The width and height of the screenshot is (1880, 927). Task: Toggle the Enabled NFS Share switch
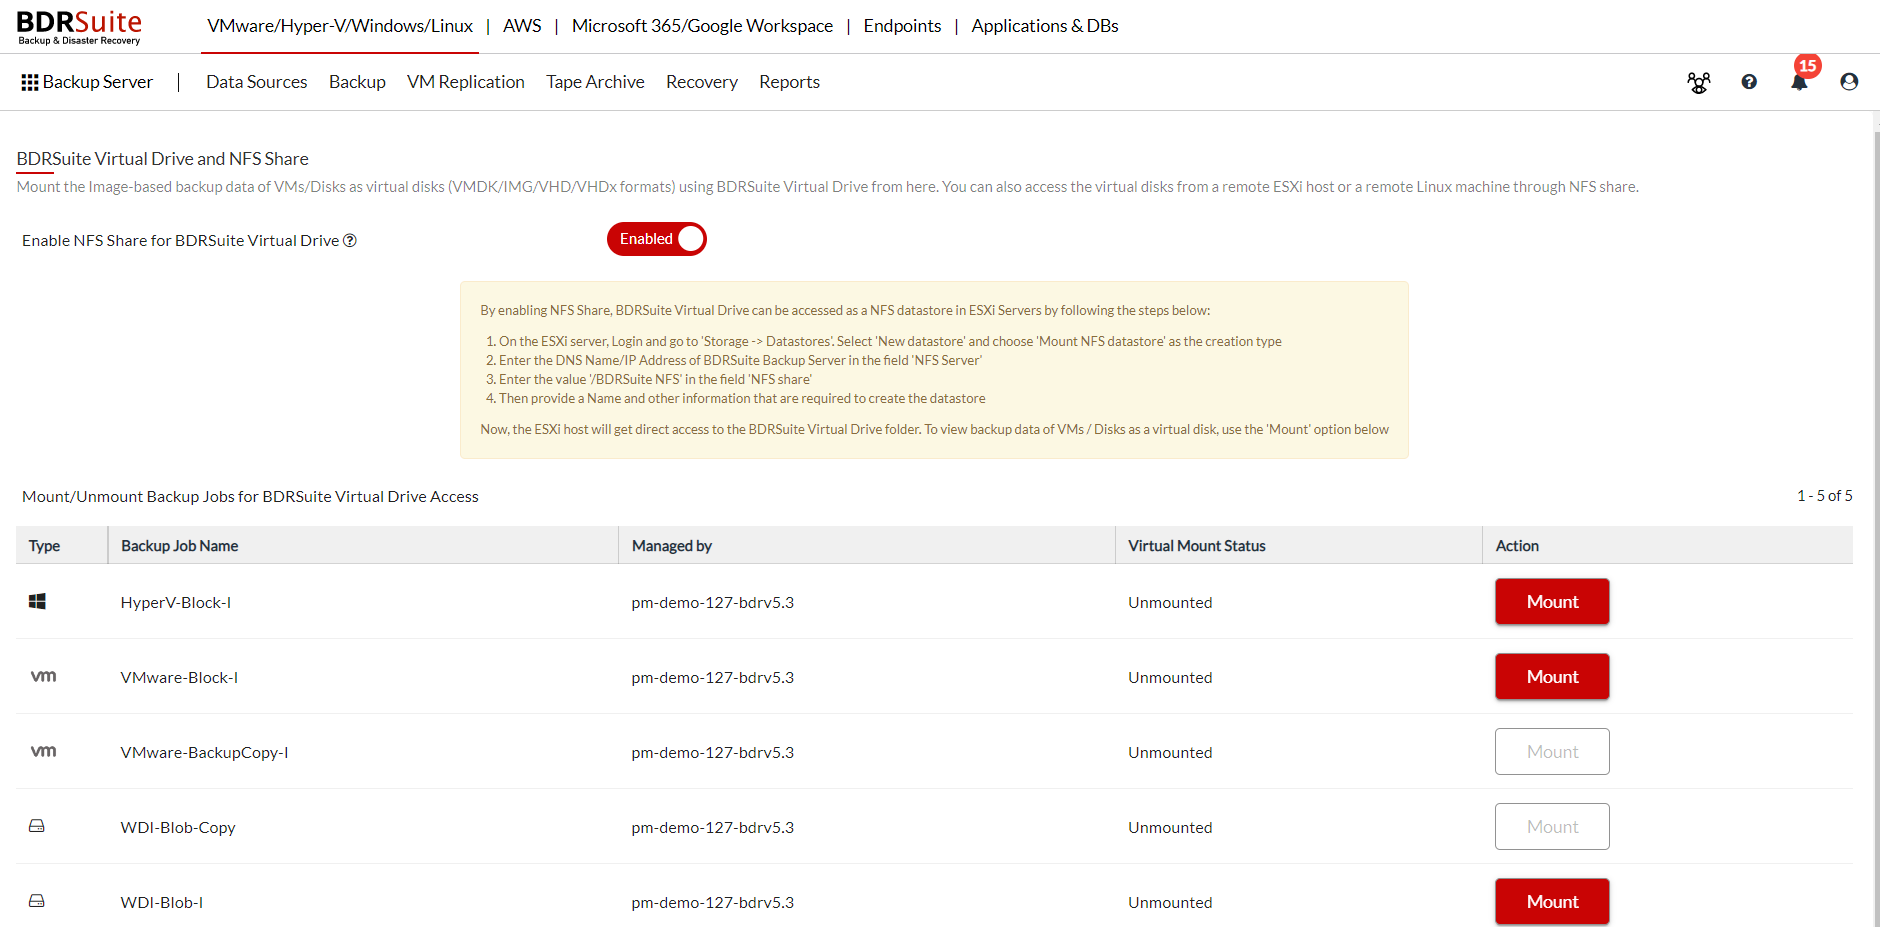[657, 239]
